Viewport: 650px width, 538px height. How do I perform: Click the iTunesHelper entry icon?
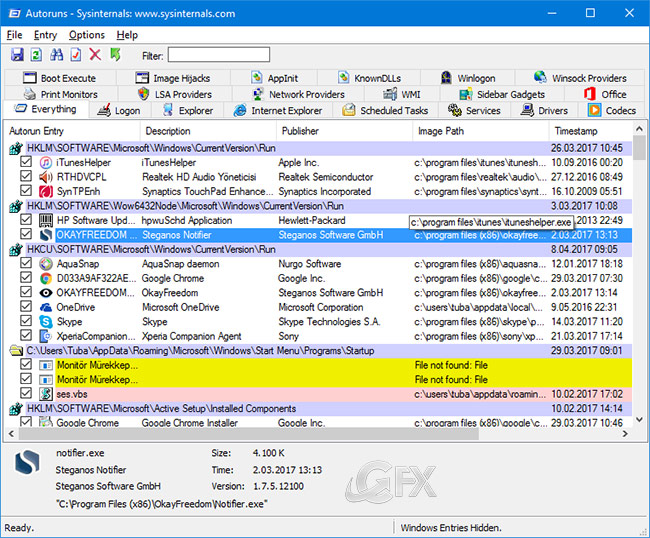(46, 162)
